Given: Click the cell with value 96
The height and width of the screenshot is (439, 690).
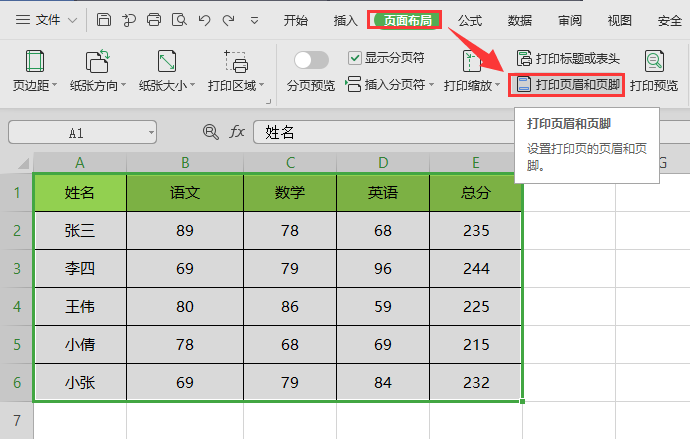Looking at the screenshot, I should pos(383,268).
